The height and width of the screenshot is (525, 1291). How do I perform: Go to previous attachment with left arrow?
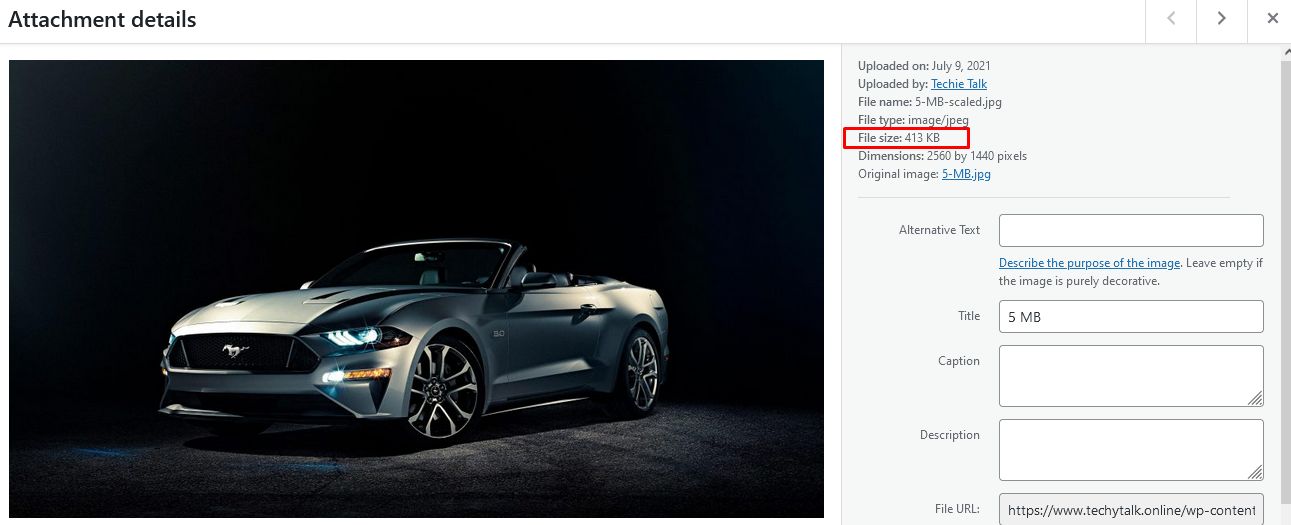pos(1171,19)
